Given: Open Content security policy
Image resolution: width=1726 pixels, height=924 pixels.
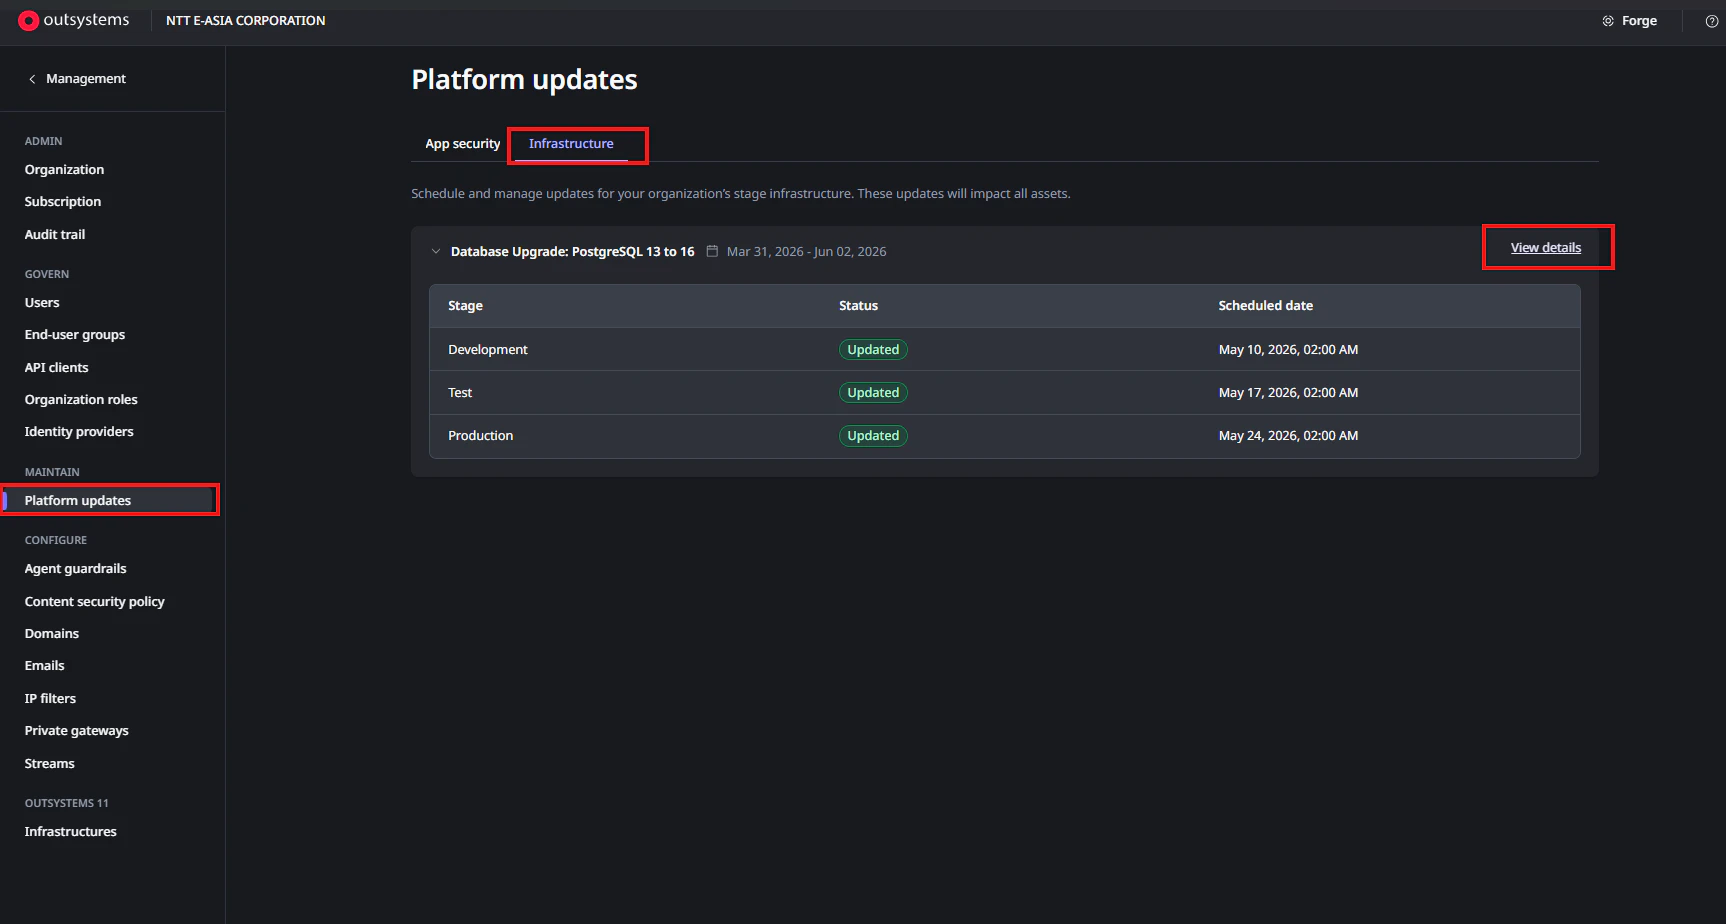Looking at the screenshot, I should click(x=95, y=602).
